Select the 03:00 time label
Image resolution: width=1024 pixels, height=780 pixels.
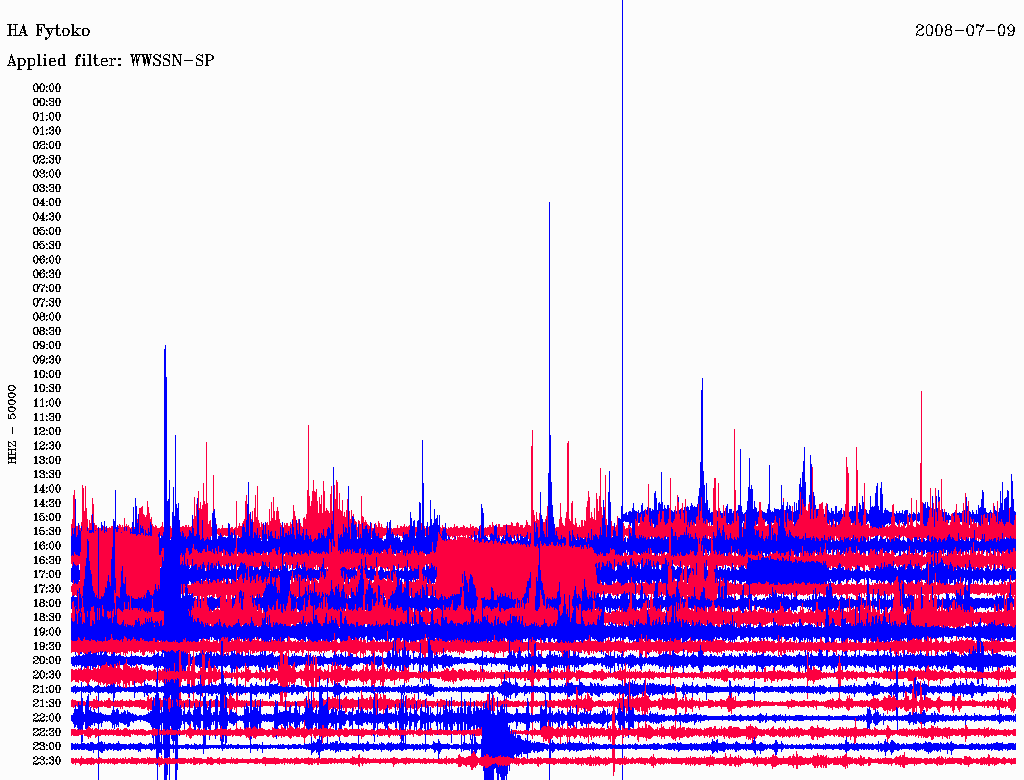pyautogui.click(x=46, y=174)
